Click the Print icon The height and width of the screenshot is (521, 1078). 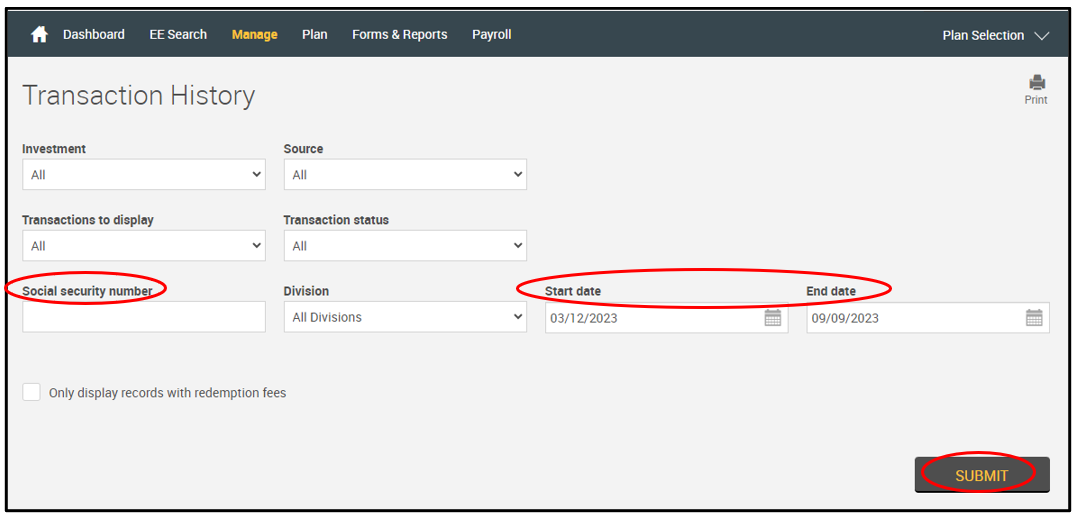pyautogui.click(x=1036, y=83)
